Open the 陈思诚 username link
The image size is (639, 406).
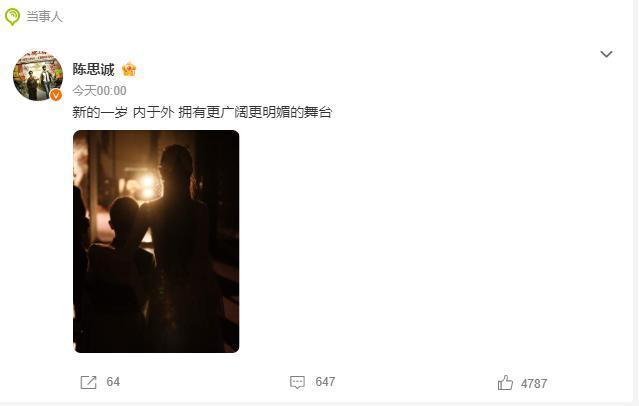tap(93, 69)
